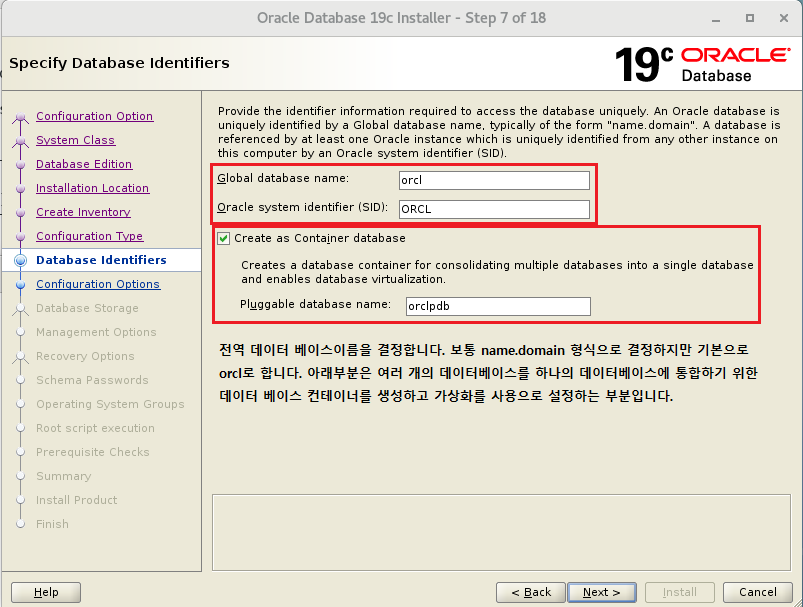Click the step bullet beside Configuration Type
Viewport: 803px width, 607px height.
(20, 237)
